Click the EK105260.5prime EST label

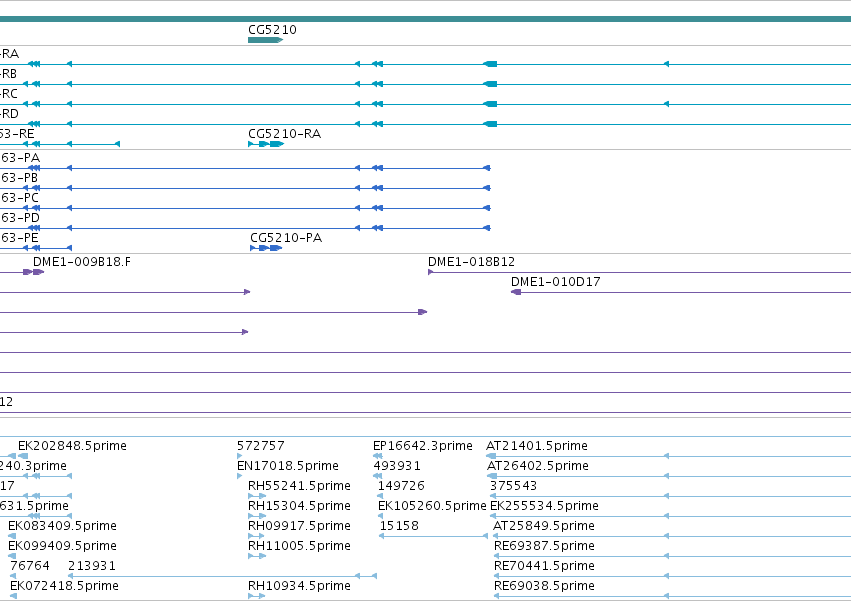432,506
